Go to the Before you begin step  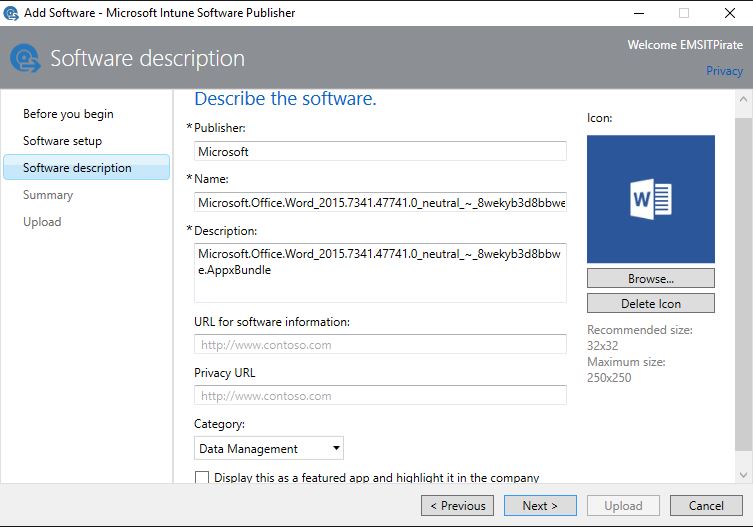pos(68,114)
